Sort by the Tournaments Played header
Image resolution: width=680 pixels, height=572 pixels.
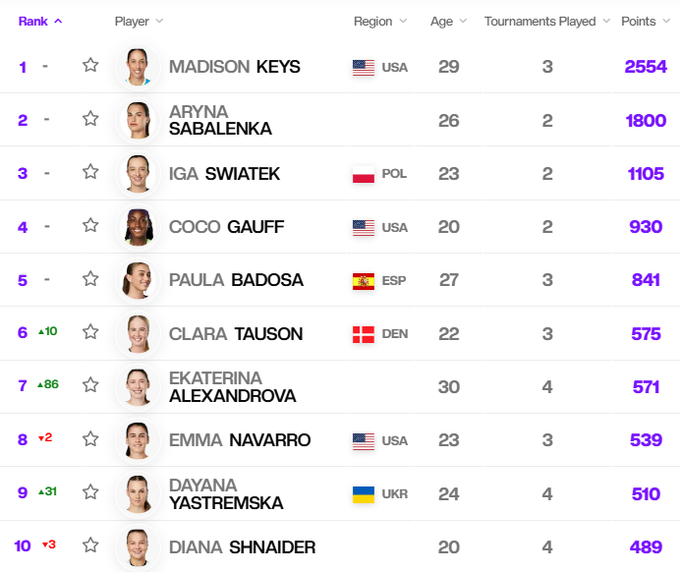click(x=547, y=21)
